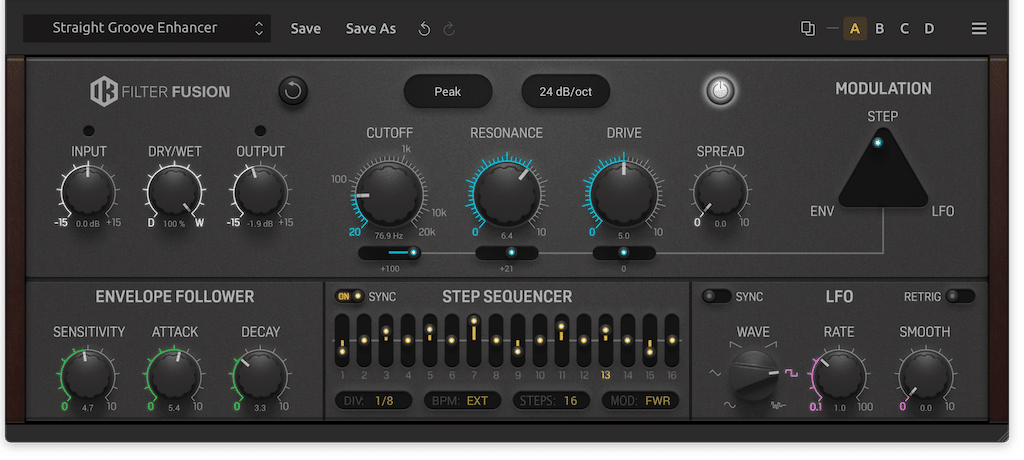Click the resonance value 6.4
1024x460 pixels.
507,234
